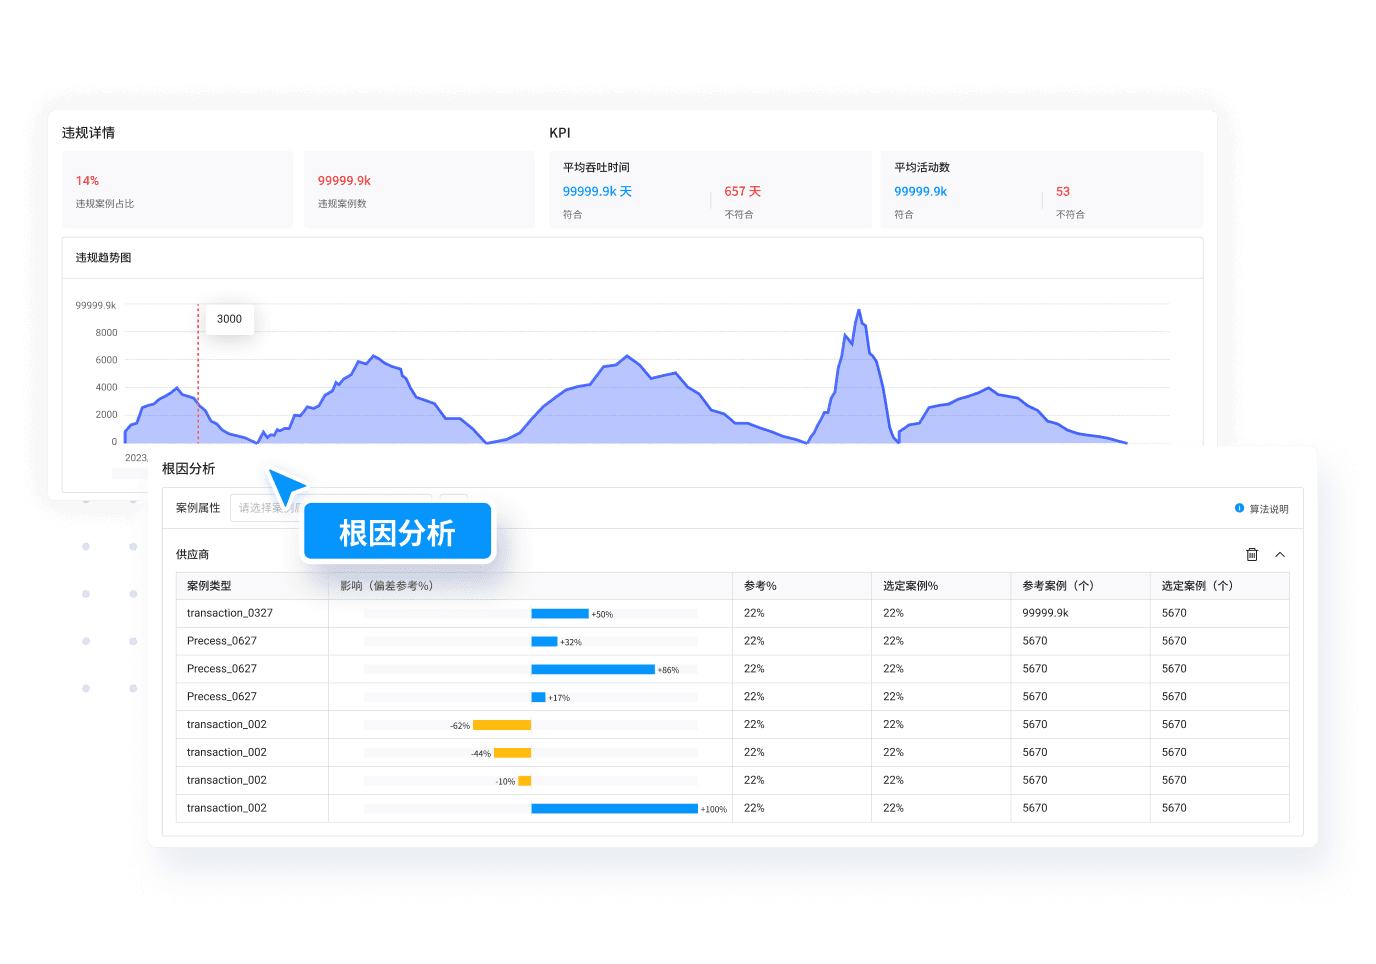The height and width of the screenshot is (964, 1376).
Task: Click the 选定案例% column header
Action: coord(910,586)
